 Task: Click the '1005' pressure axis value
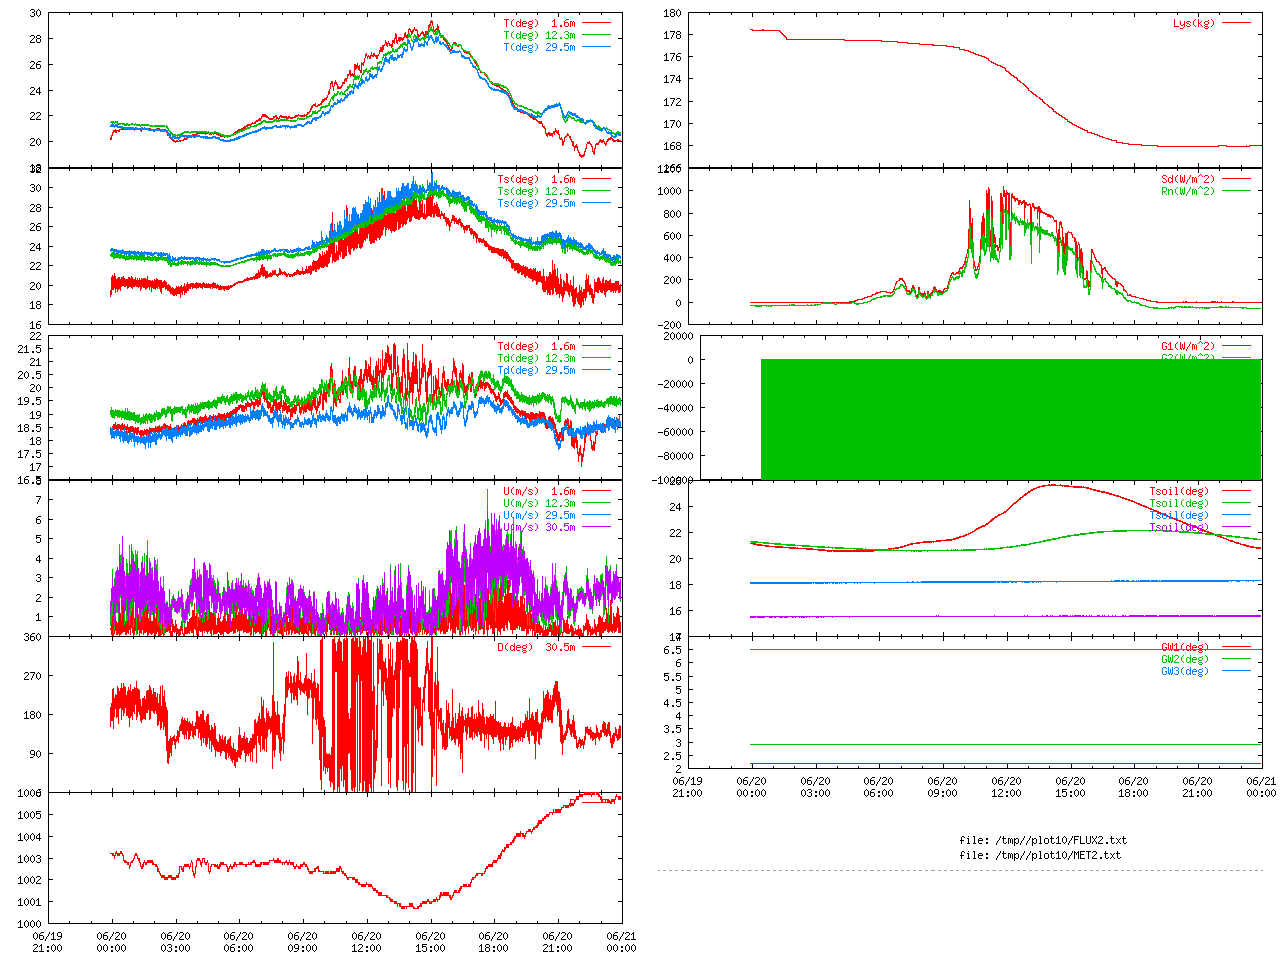[x=30, y=815]
